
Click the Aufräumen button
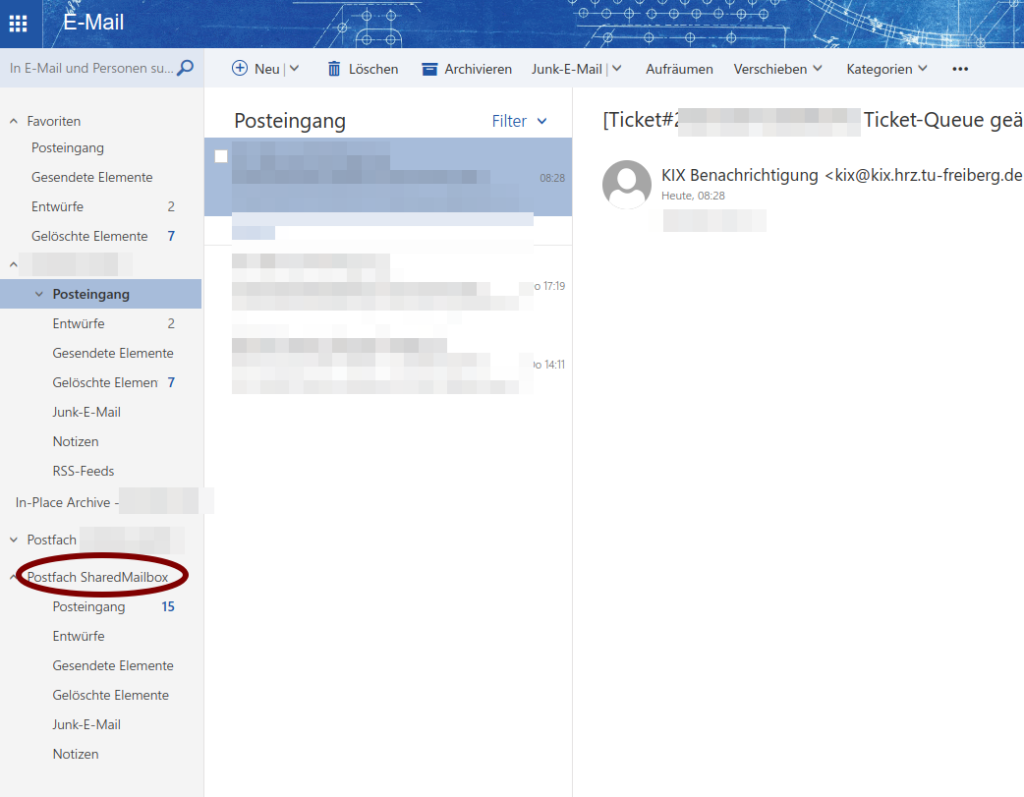[x=679, y=69]
